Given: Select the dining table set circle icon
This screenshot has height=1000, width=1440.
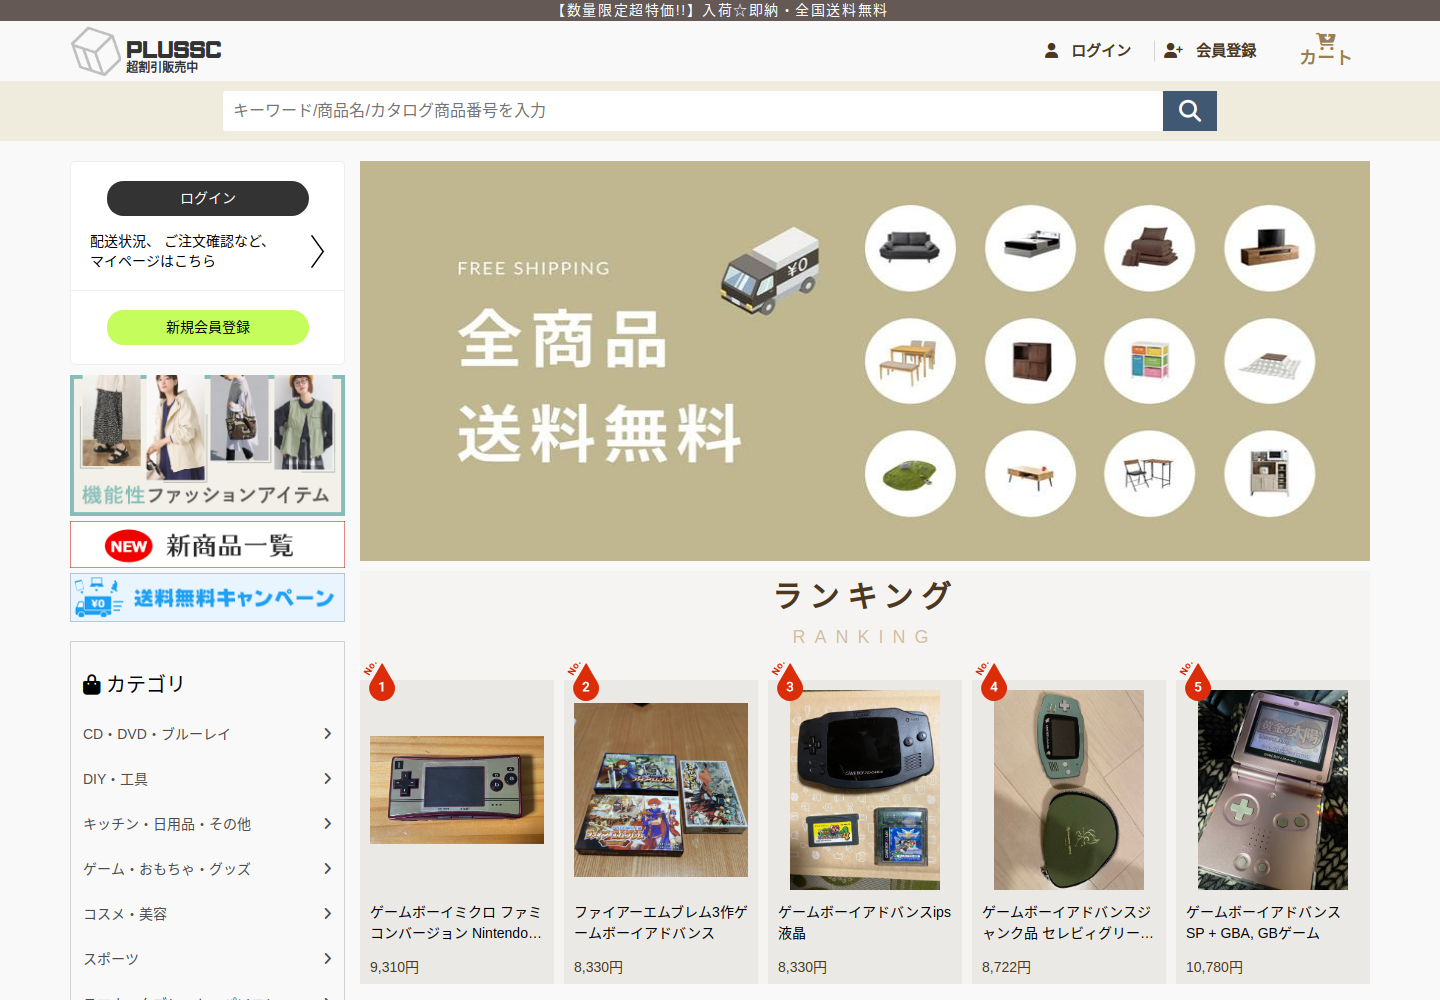Looking at the screenshot, I should click(910, 361).
